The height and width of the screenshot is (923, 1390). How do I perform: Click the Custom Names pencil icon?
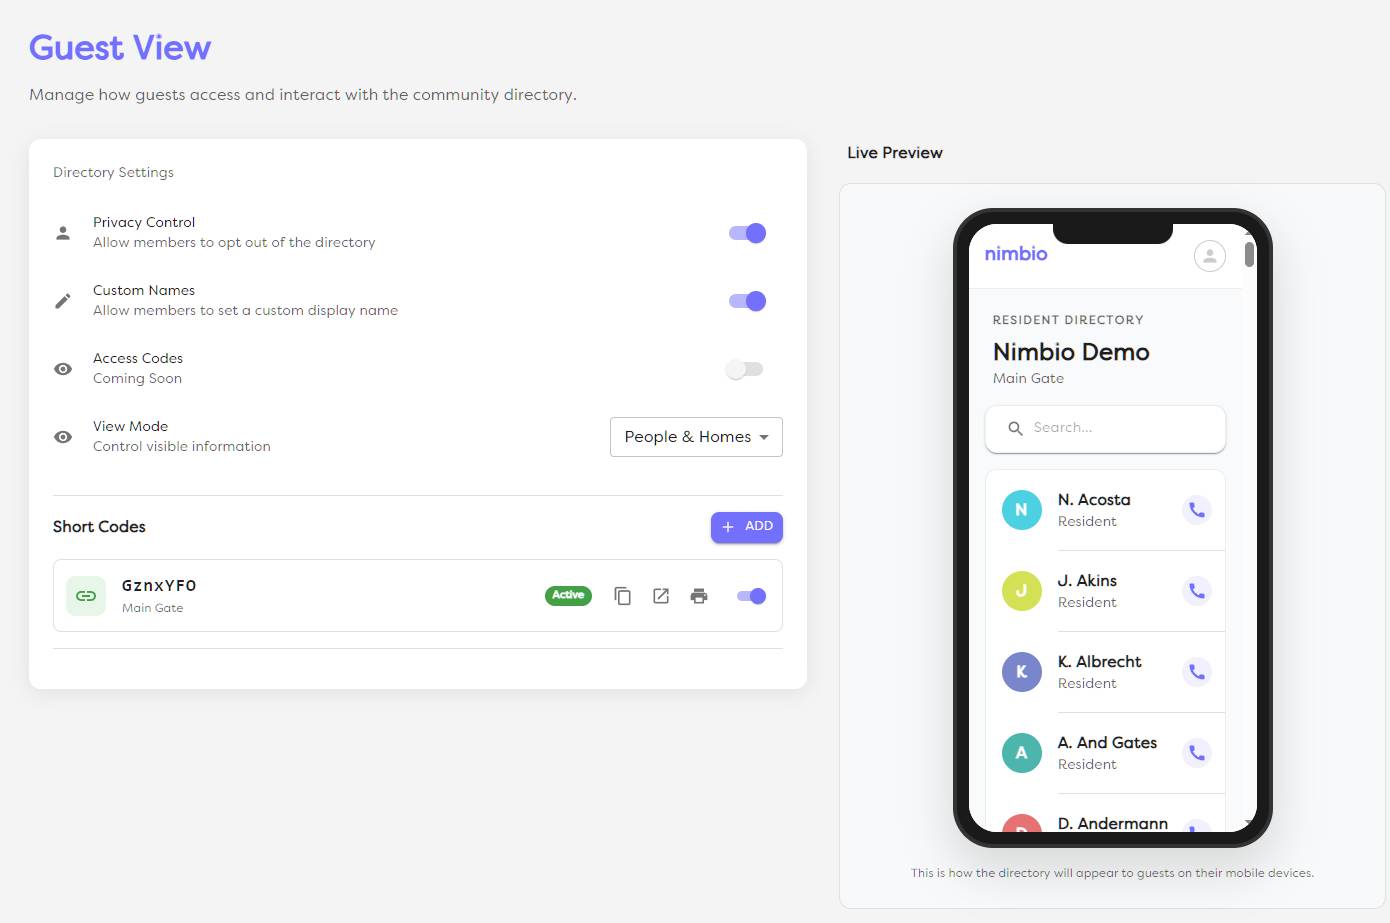click(x=63, y=301)
